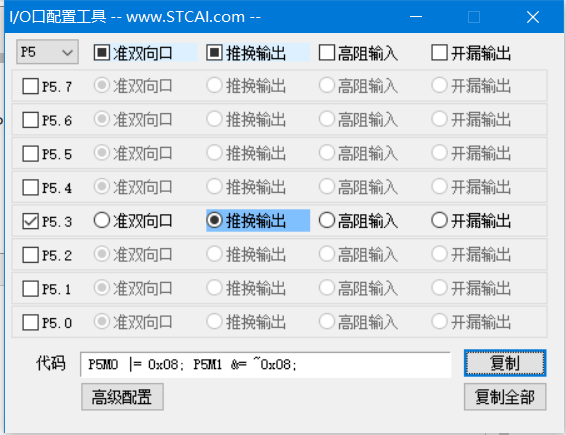Select 准双向口 radio in P5.4 row
Screen dimensions: 566x435
tap(102, 187)
